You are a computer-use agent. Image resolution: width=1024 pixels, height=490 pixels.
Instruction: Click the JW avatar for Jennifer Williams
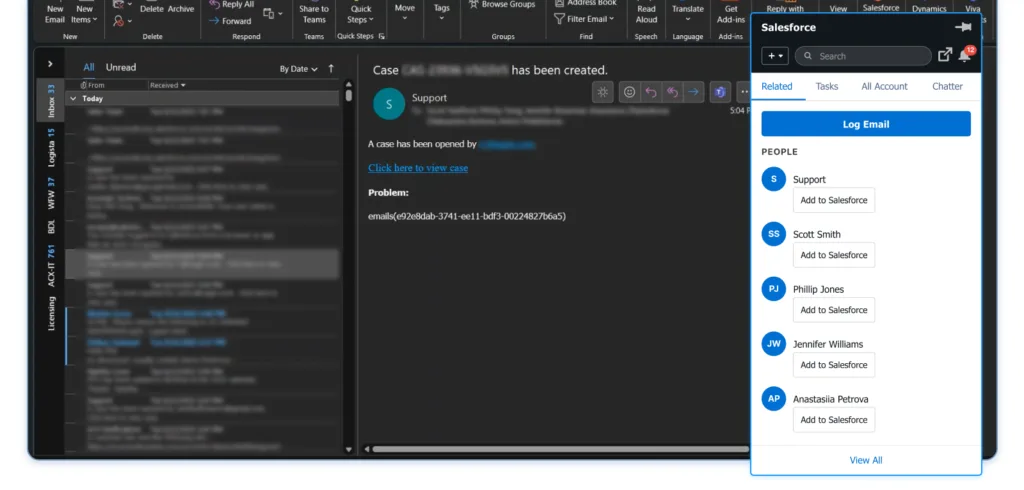coord(774,344)
